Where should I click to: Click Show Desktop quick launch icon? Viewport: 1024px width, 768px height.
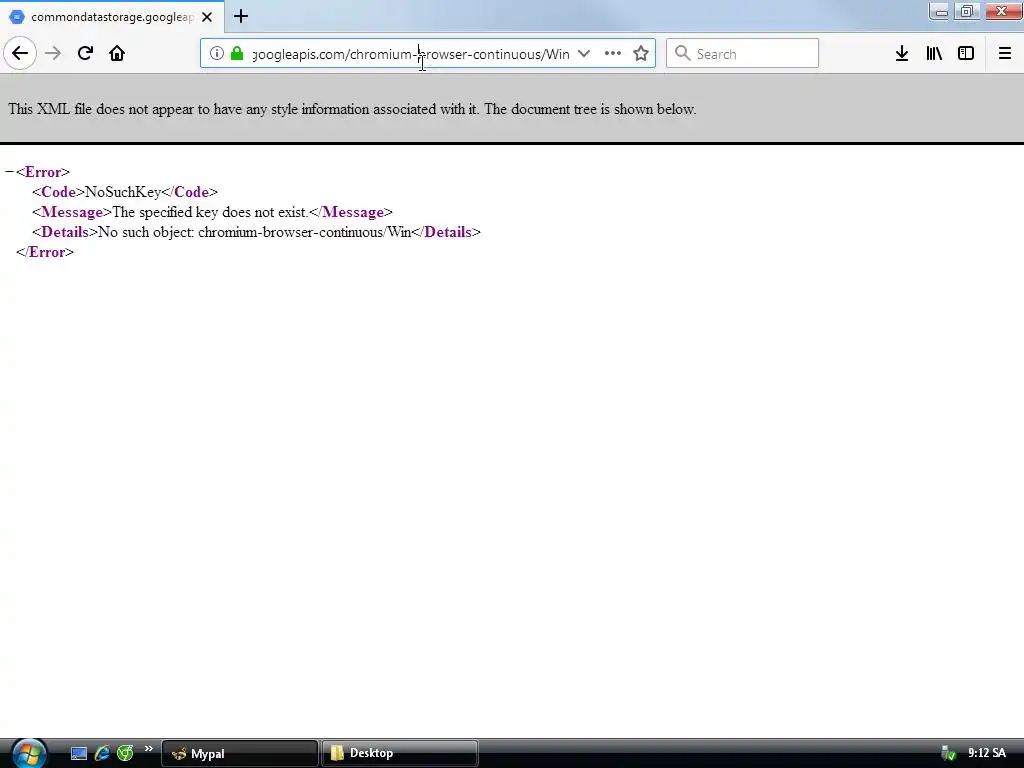78,753
